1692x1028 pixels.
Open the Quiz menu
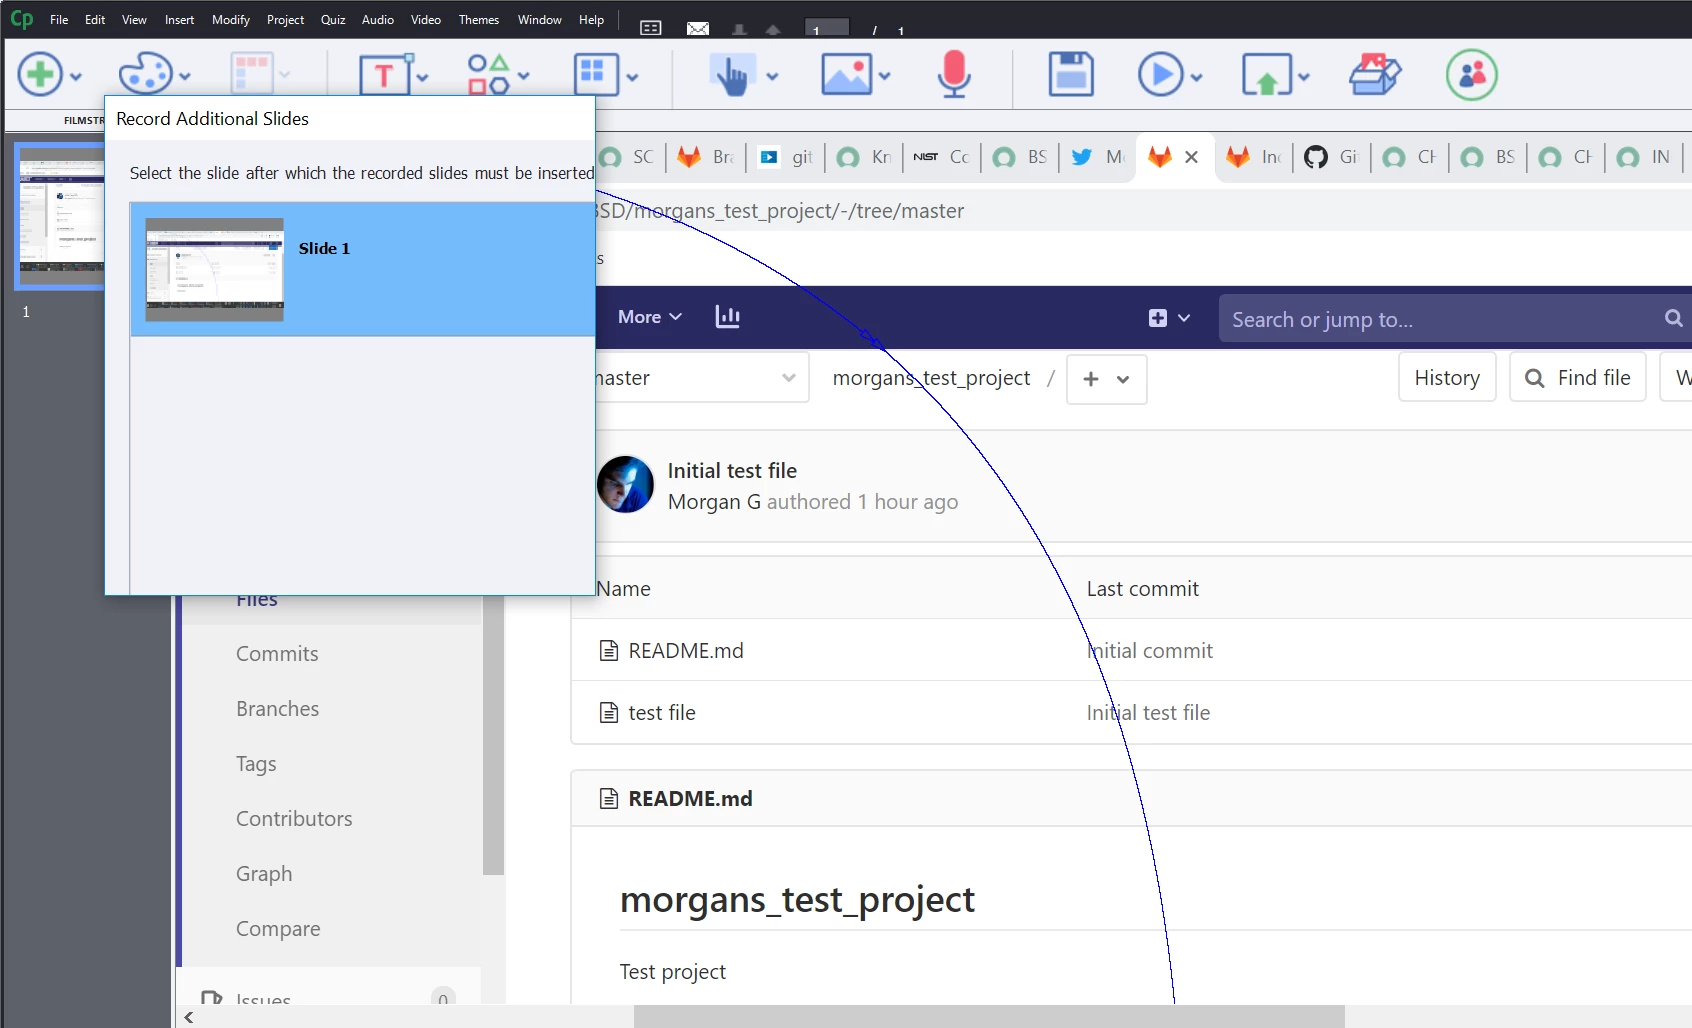333,20
